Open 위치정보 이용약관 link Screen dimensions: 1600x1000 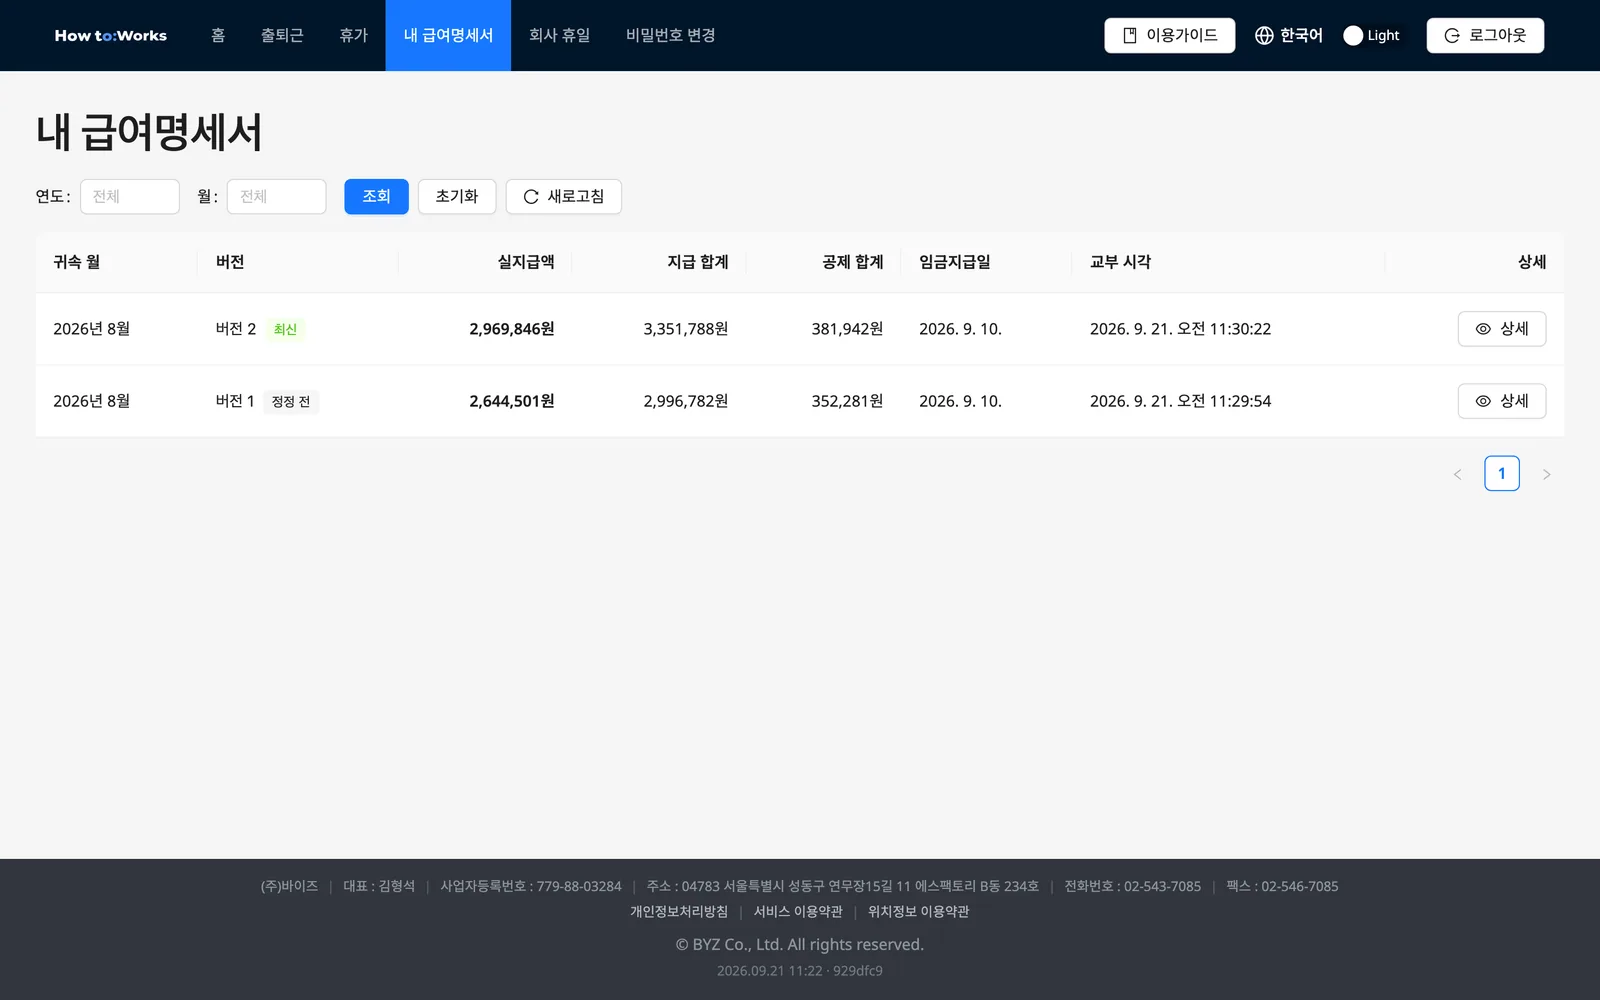pos(918,912)
